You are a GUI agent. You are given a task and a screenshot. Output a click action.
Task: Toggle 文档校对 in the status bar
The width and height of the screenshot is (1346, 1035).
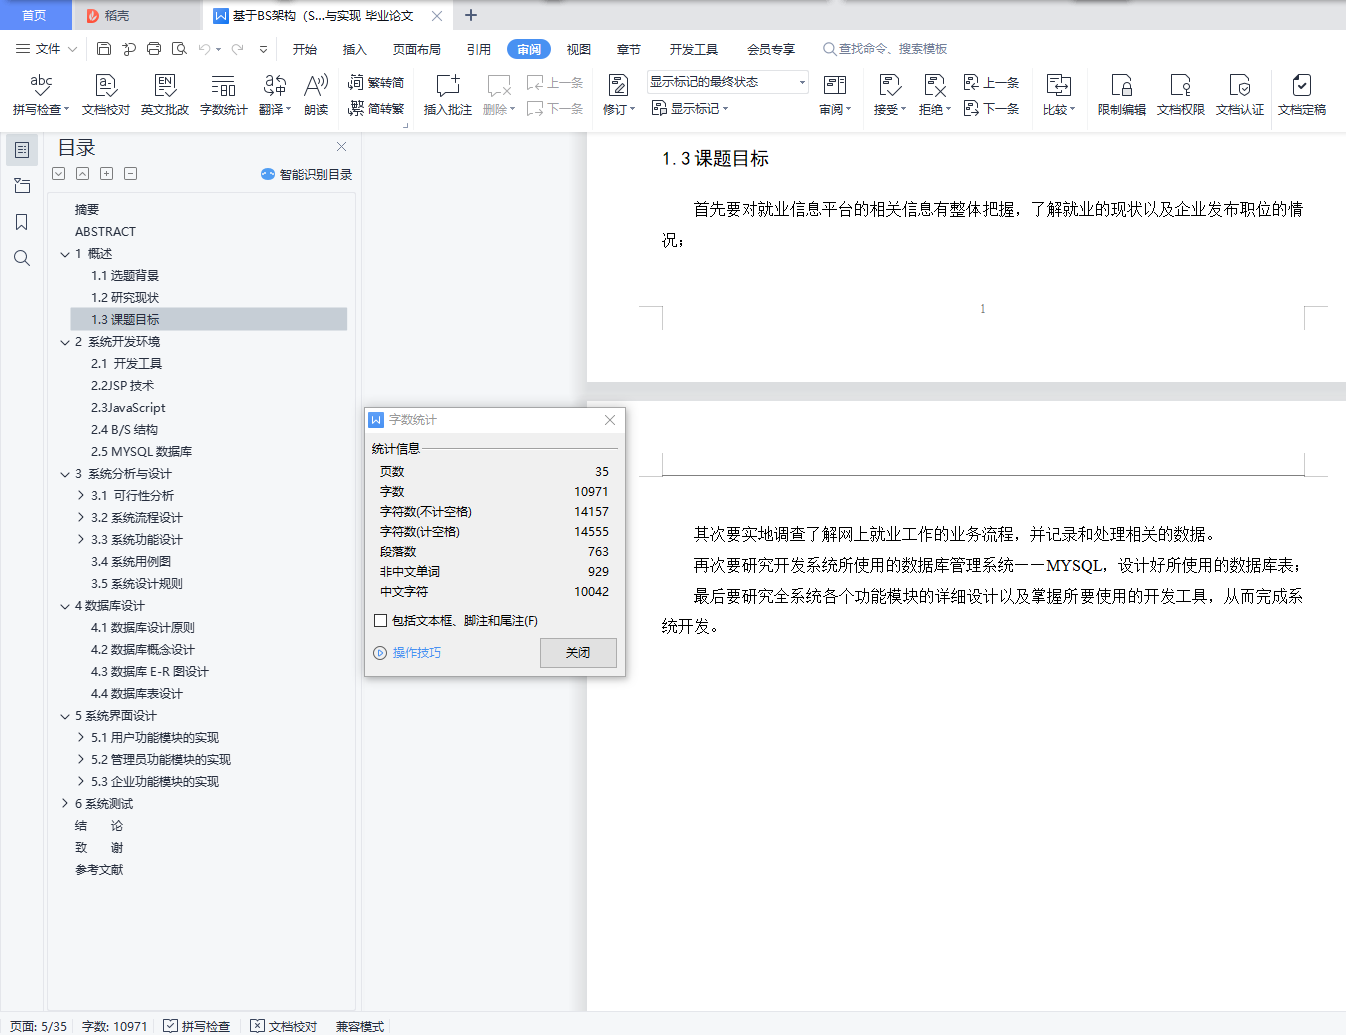click(x=284, y=1026)
